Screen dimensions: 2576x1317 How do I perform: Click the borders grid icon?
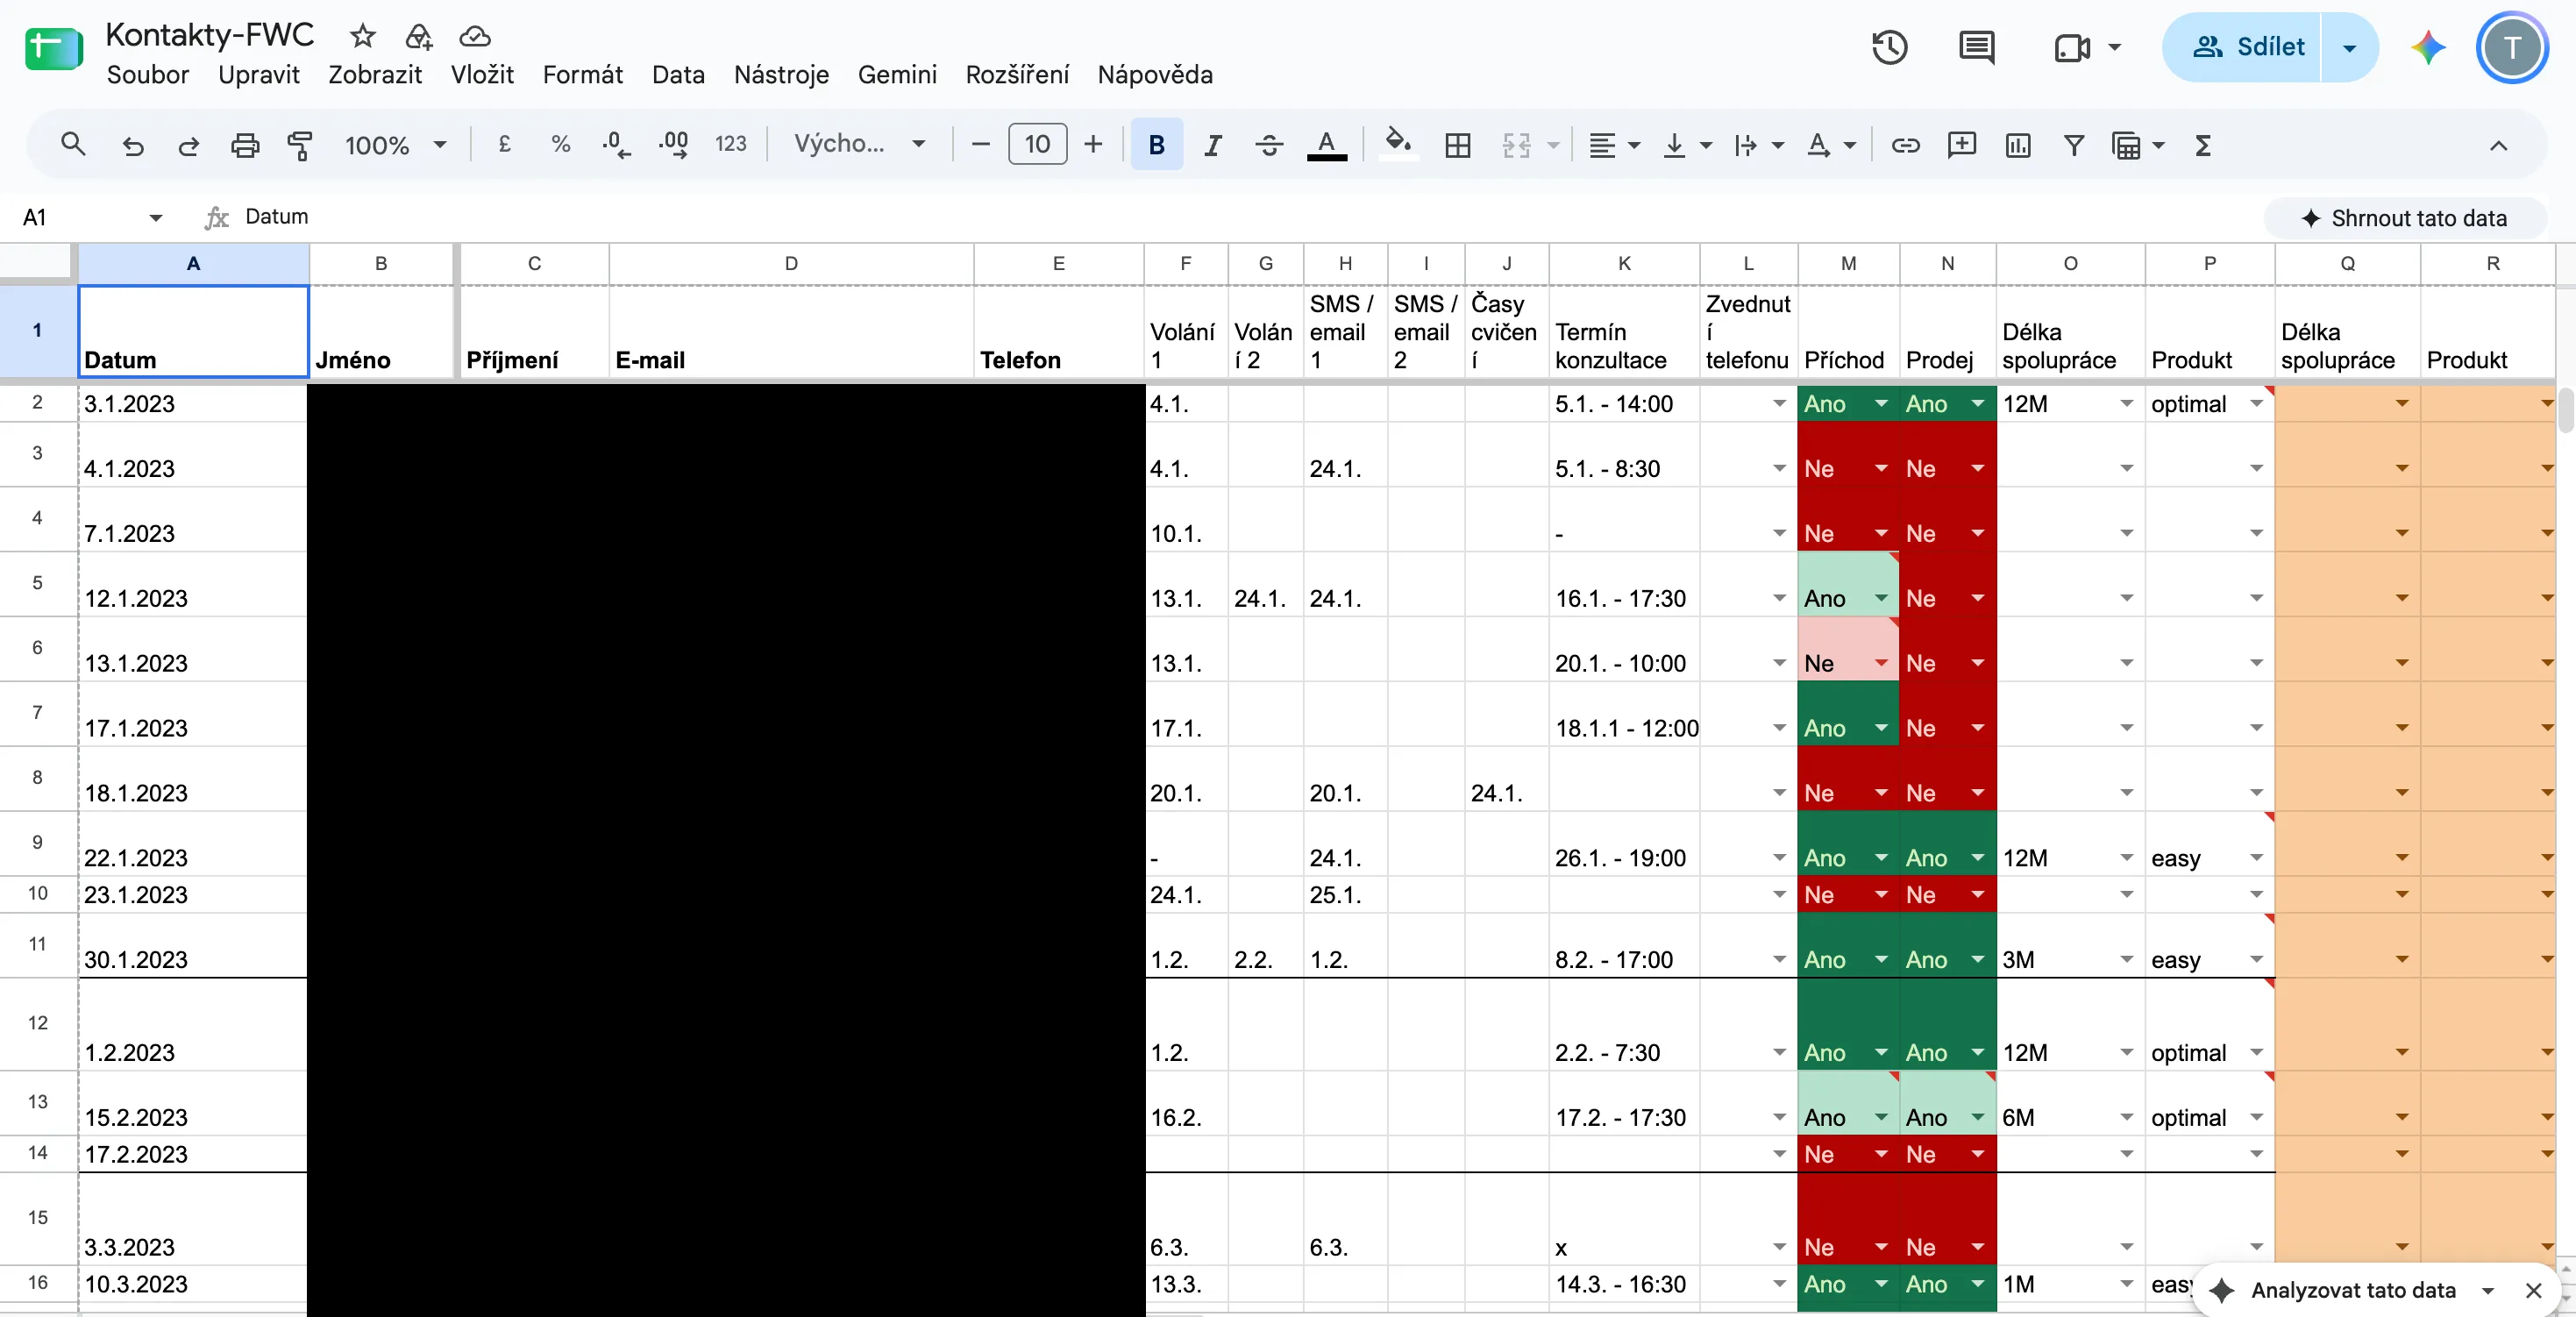[1458, 145]
